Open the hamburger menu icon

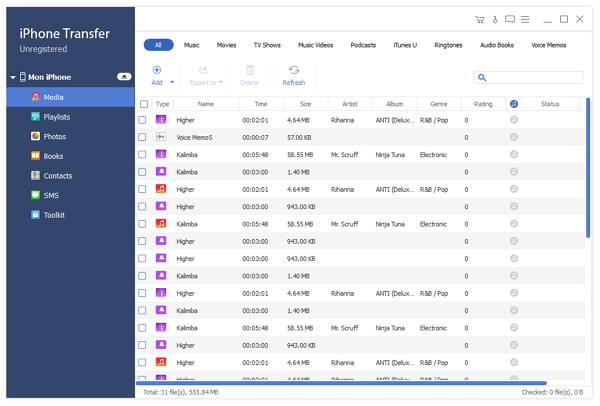tap(525, 19)
